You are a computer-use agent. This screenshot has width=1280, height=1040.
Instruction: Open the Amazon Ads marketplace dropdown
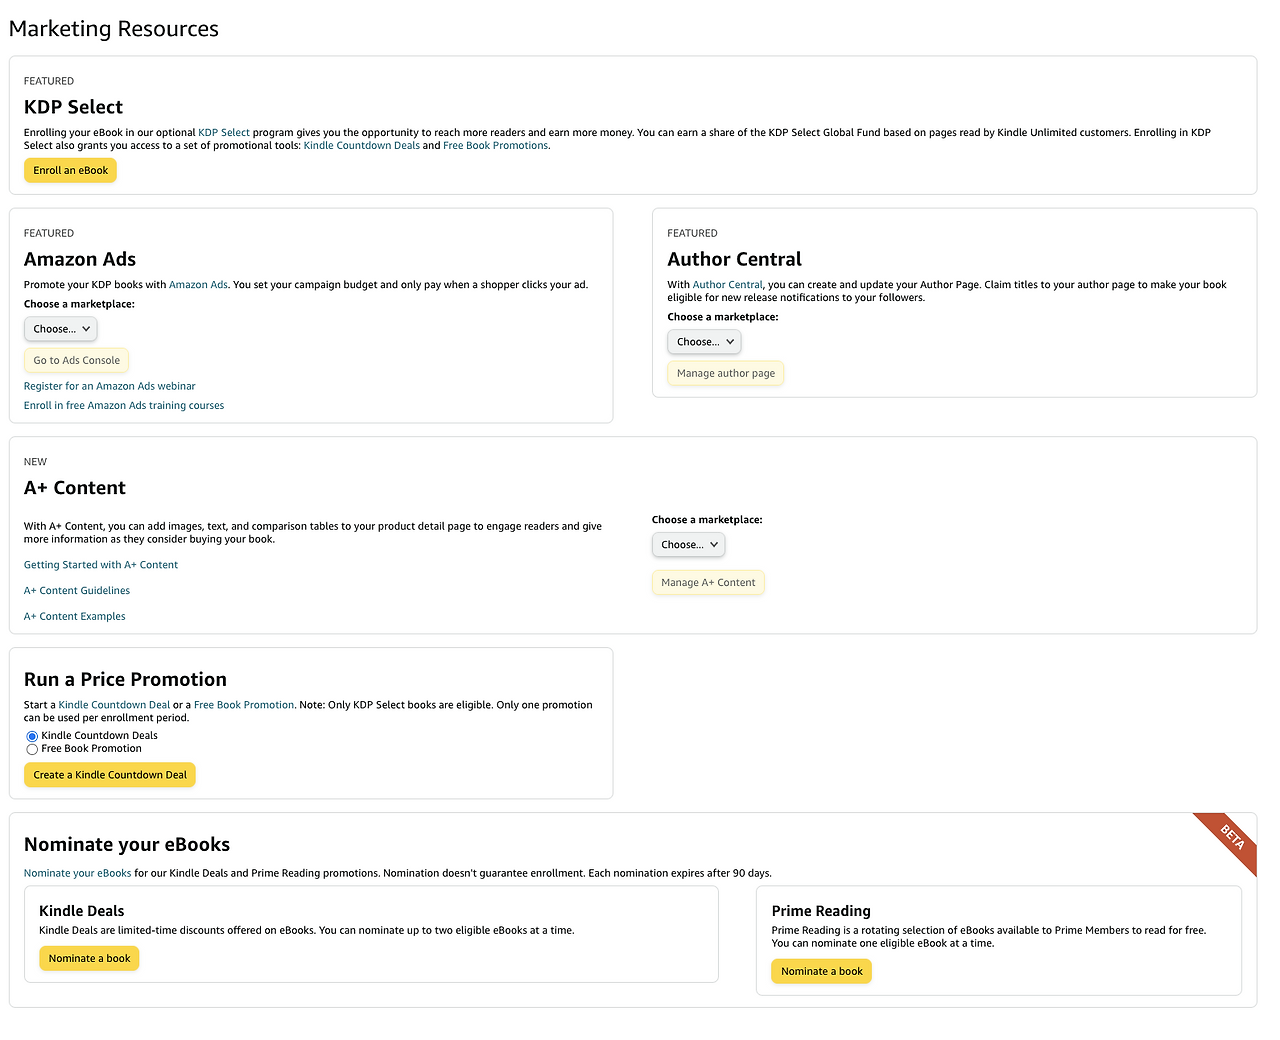(61, 329)
